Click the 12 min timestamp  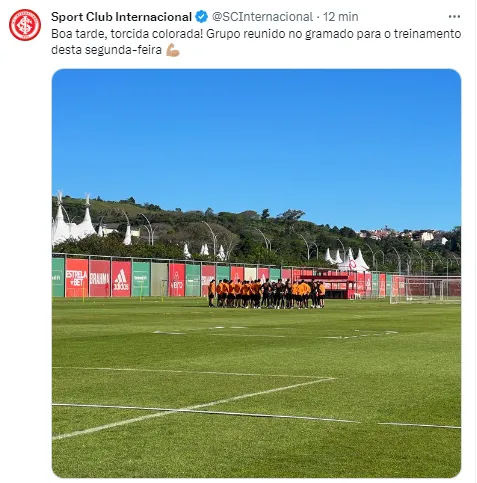[341, 17]
